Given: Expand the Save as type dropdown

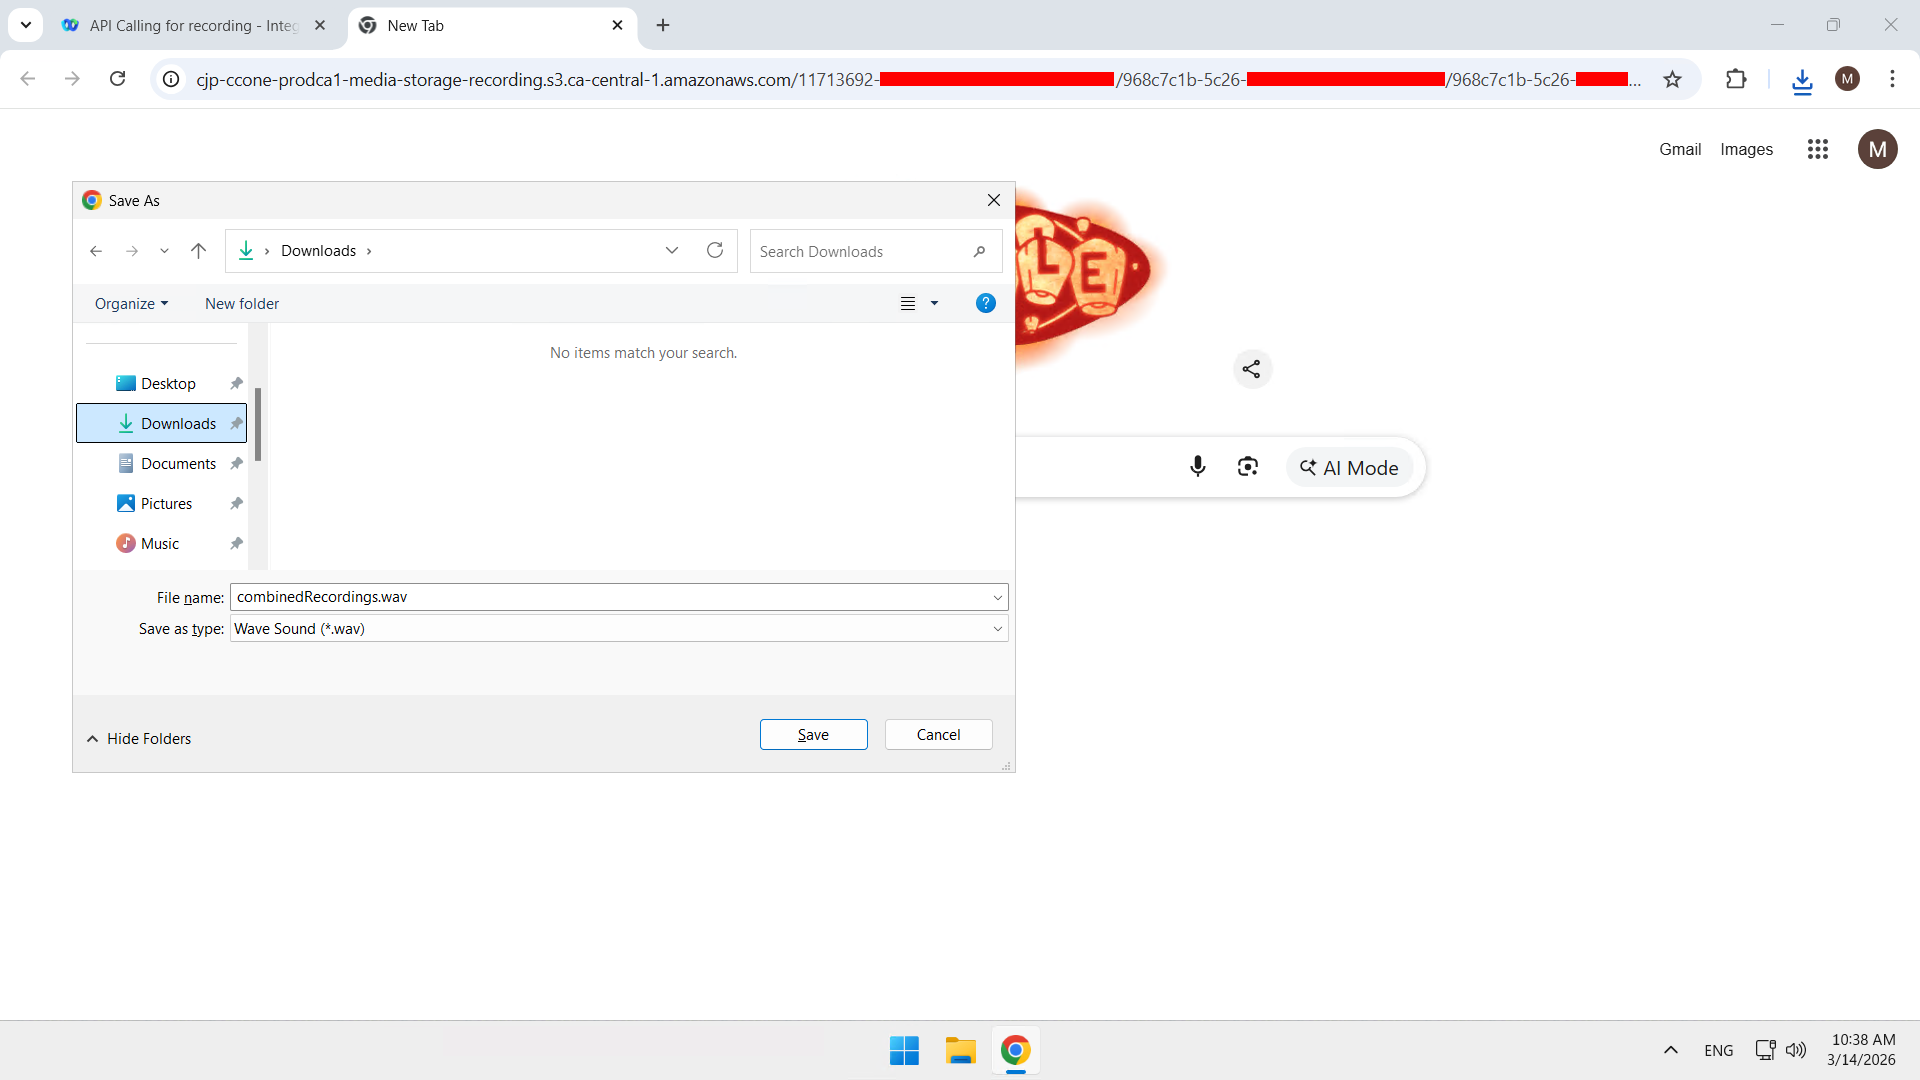Looking at the screenshot, I should point(997,629).
